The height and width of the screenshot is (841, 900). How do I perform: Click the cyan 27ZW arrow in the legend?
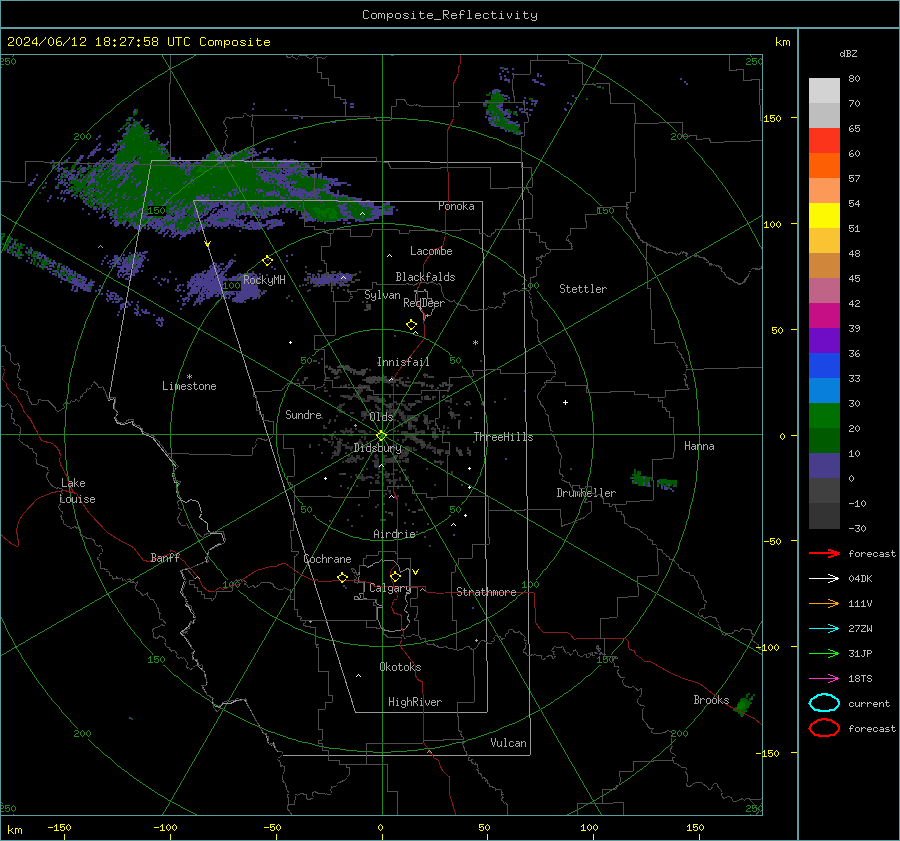pyautogui.click(x=824, y=629)
